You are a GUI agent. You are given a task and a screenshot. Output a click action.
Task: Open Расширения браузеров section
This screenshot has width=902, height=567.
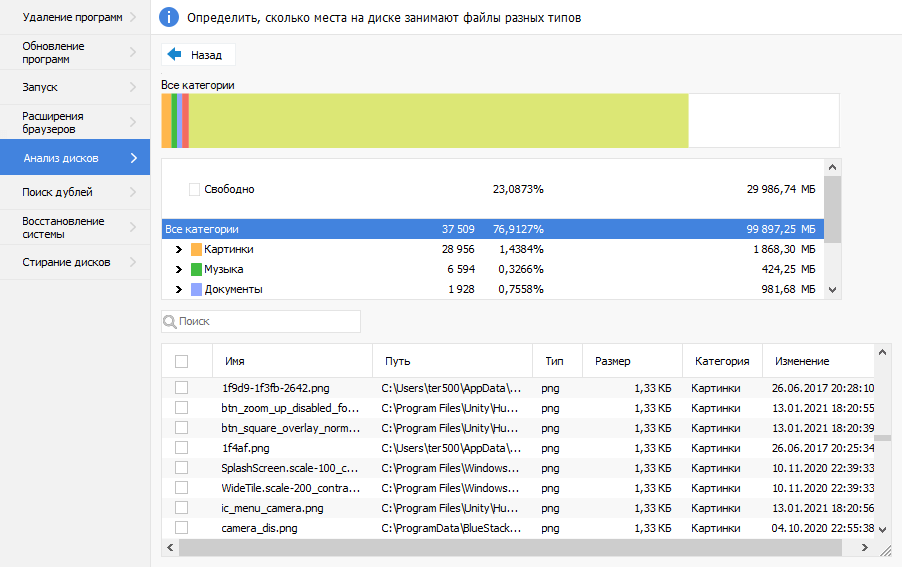pyautogui.click(x=75, y=122)
